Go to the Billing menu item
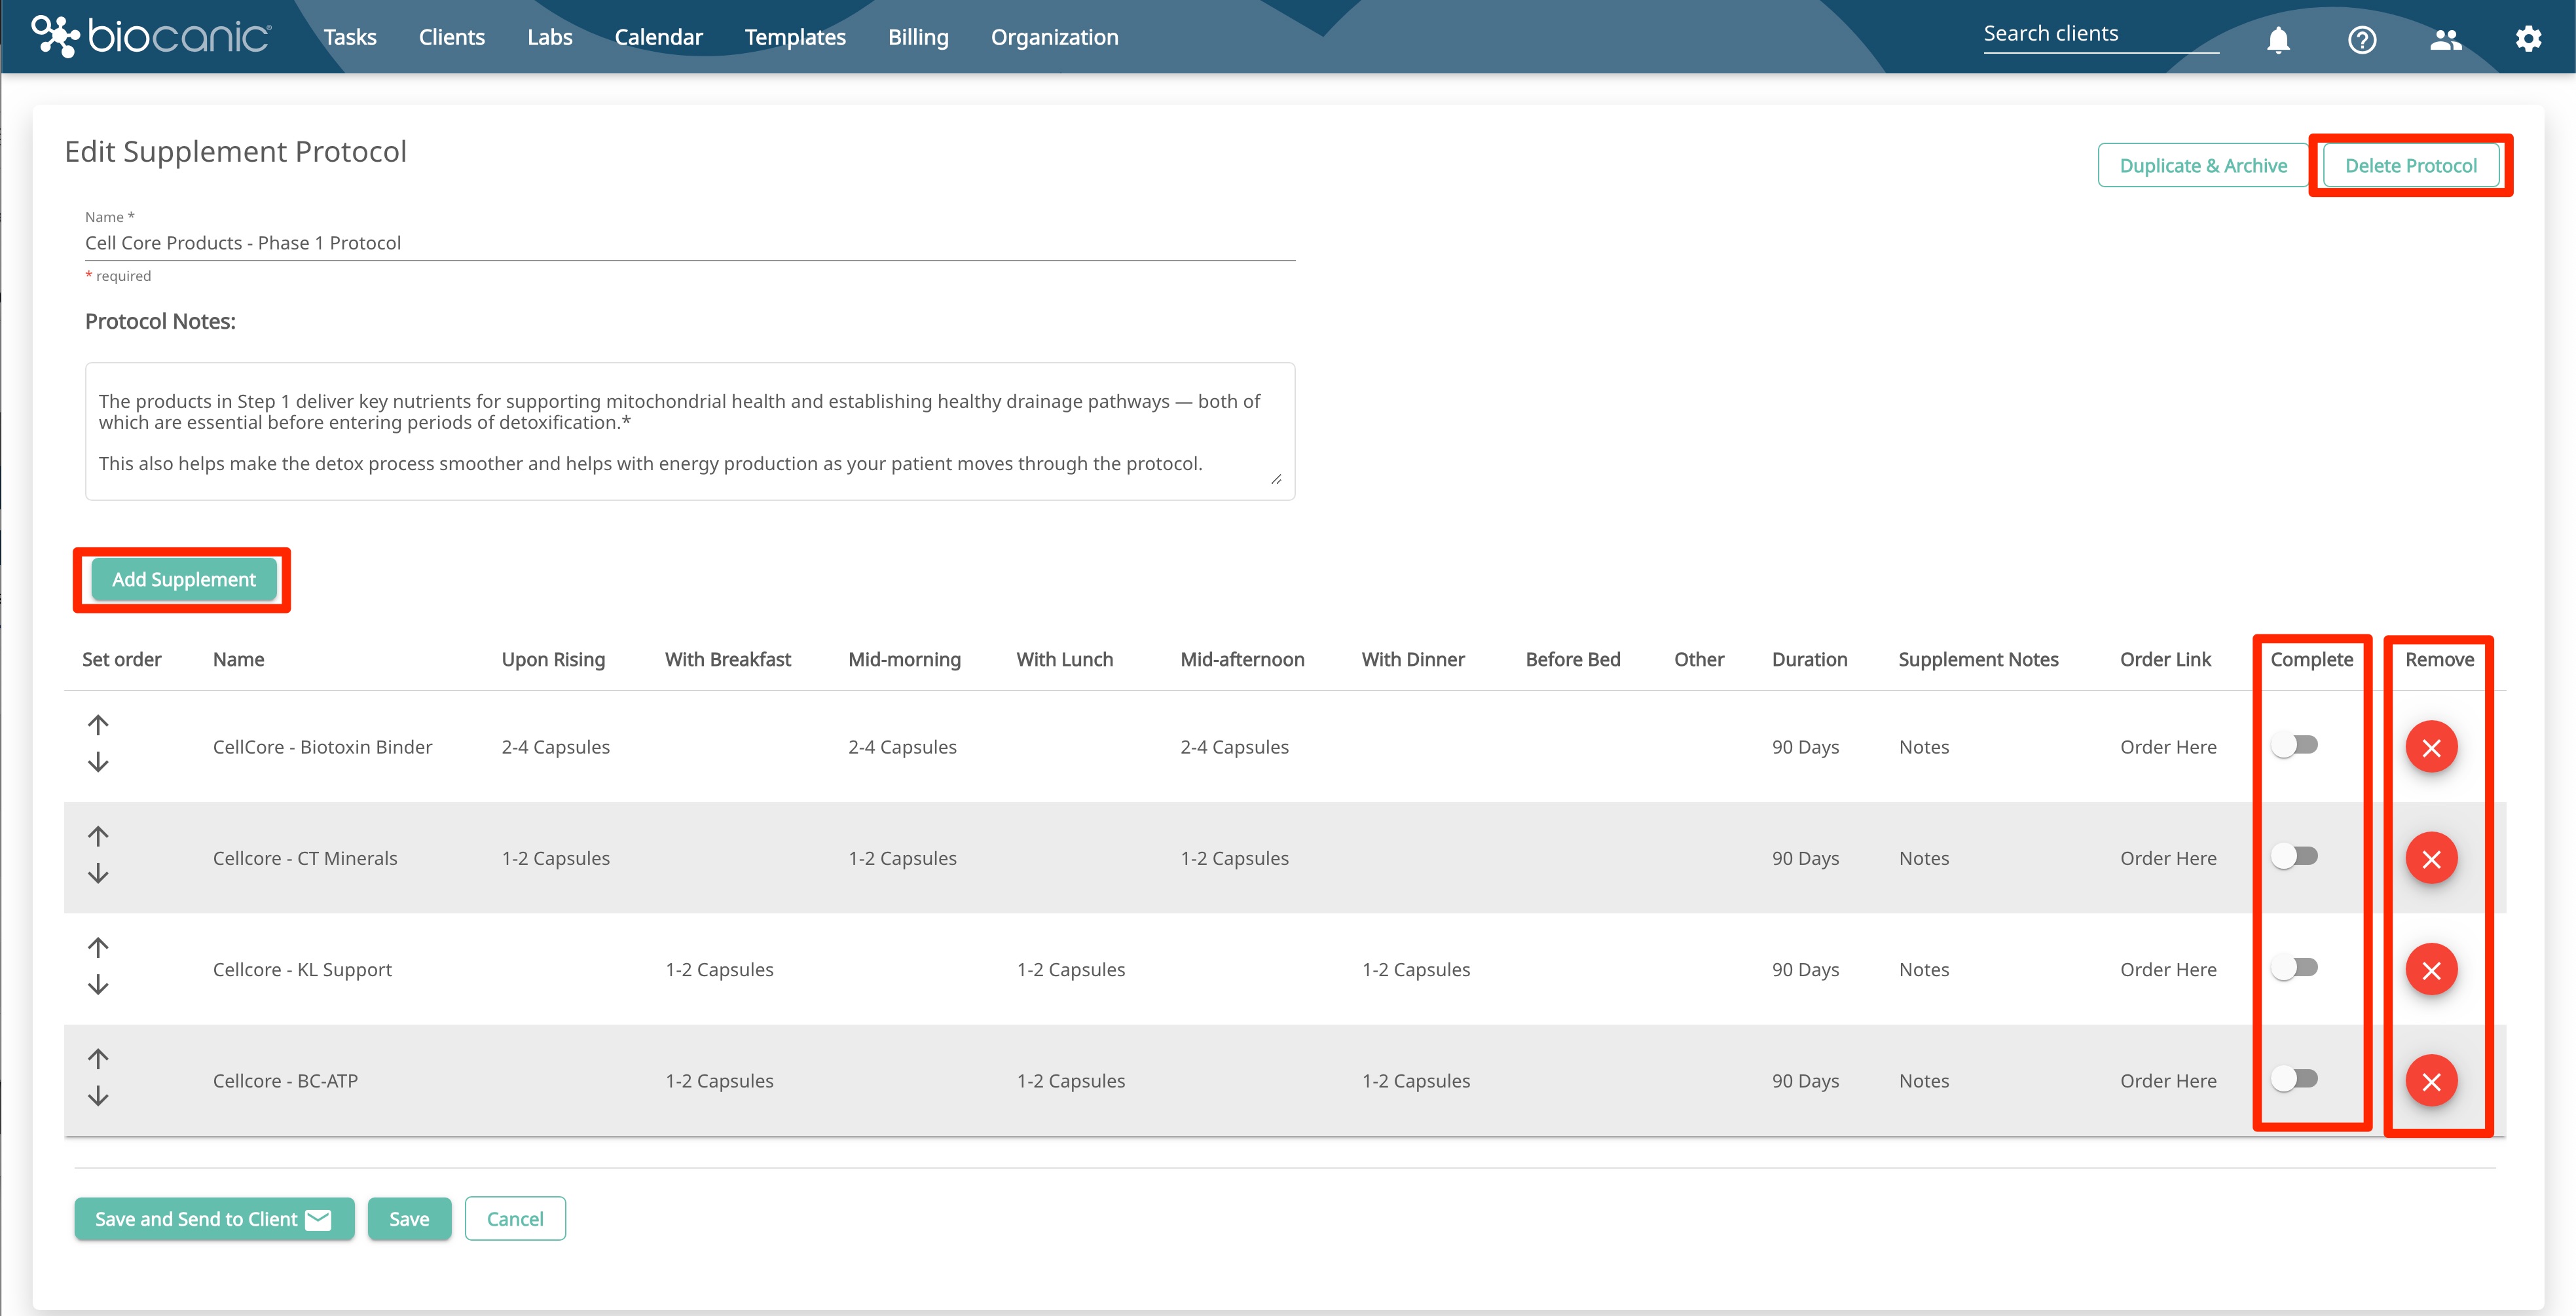 click(918, 37)
